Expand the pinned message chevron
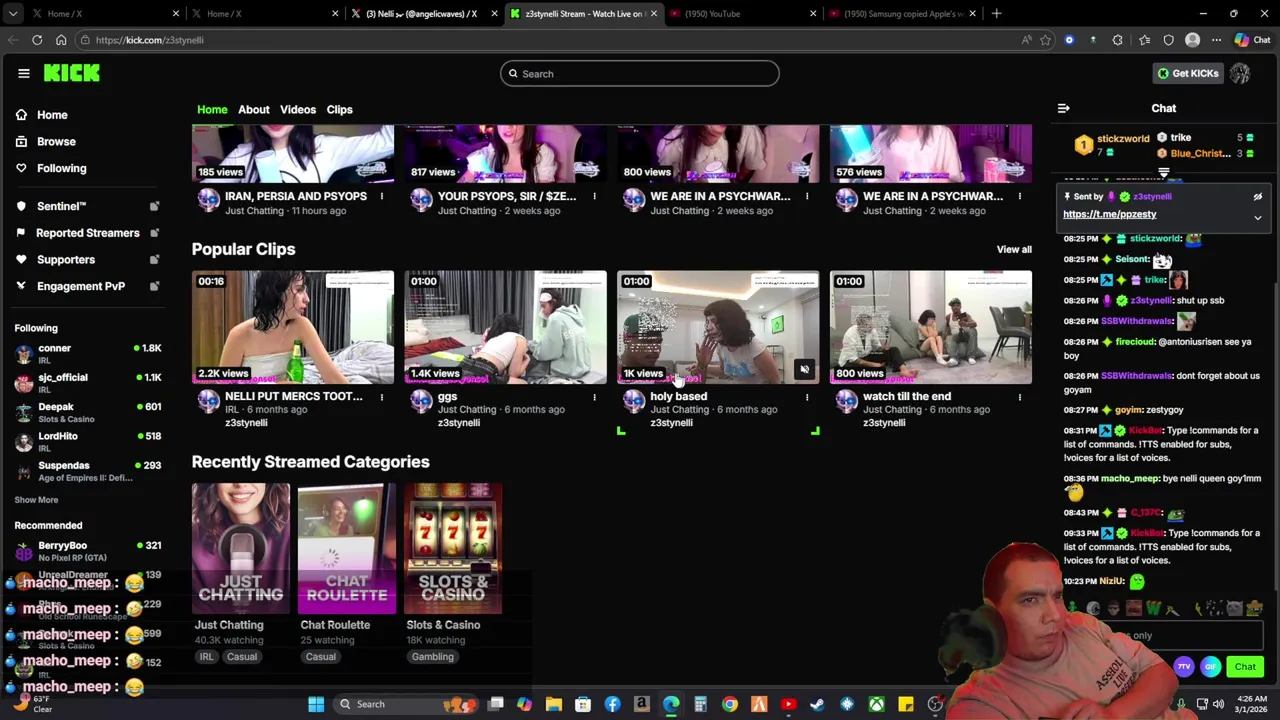1280x720 pixels. (x=1257, y=217)
